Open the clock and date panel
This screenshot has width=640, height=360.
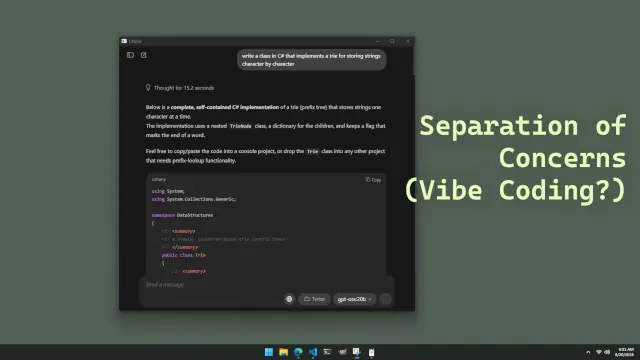tap(624, 352)
